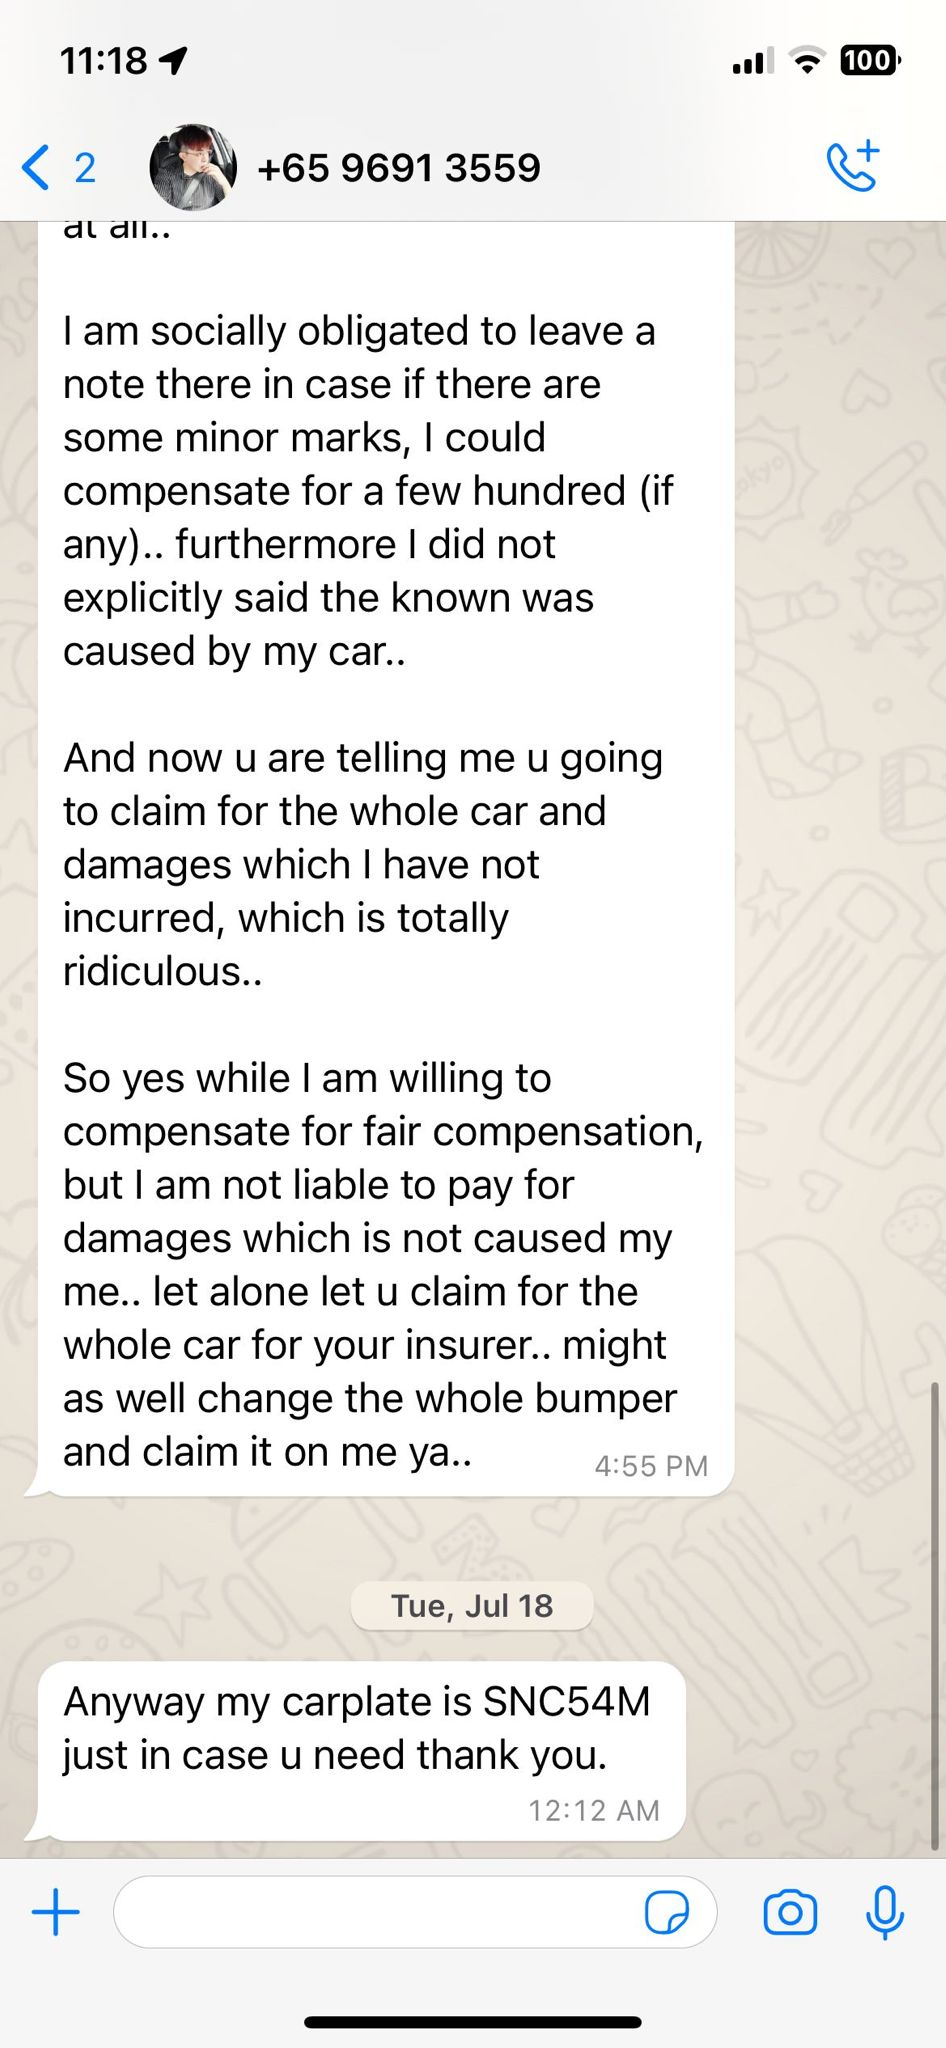Tap the cellular signal bars icon
The image size is (946, 2048).
tap(752, 63)
